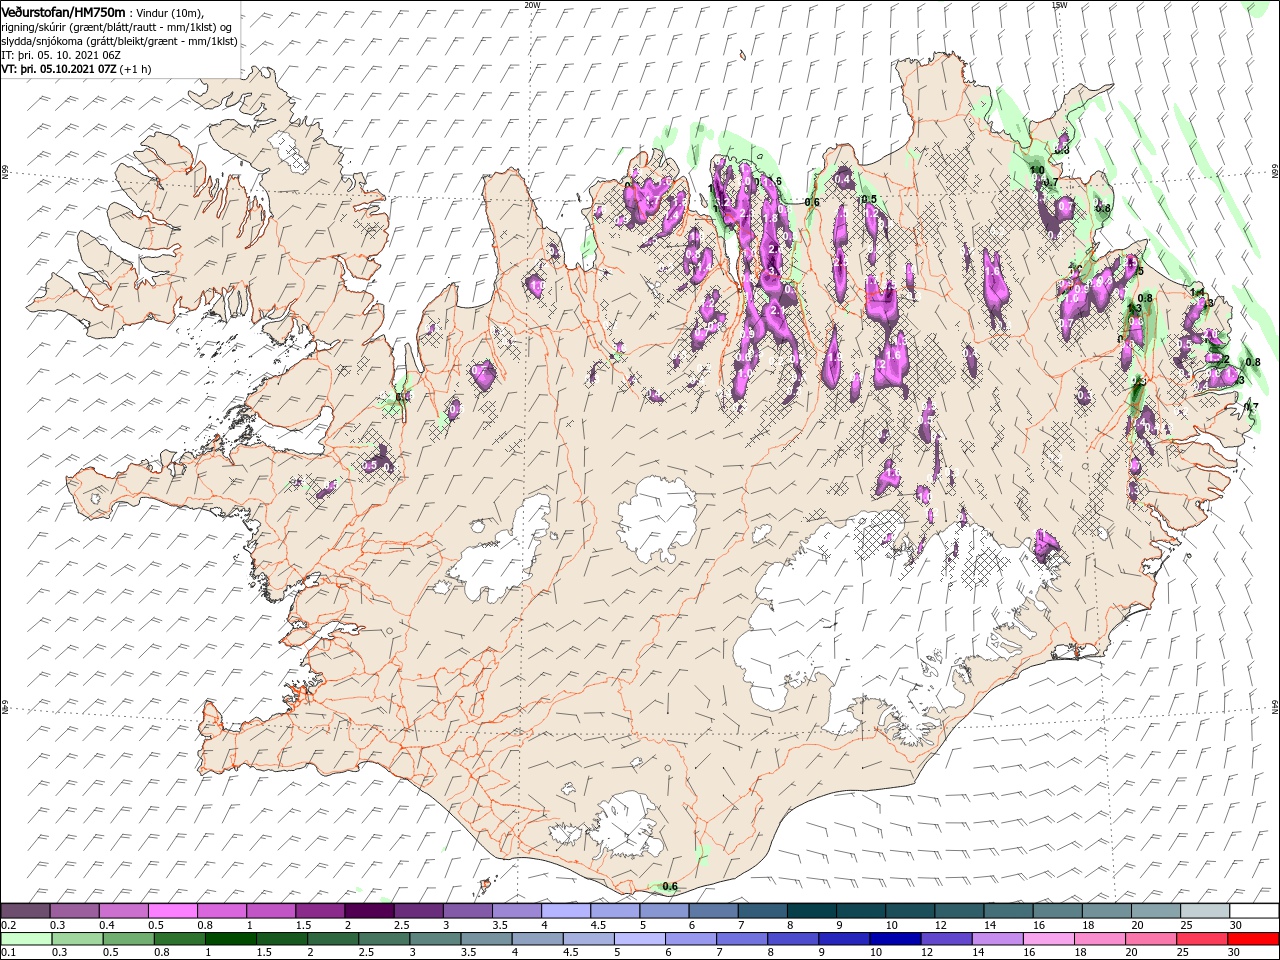Viewport: 1280px width, 960px height.
Task: Click the 'IT: þri. 05. 10. 2021 06Z' line
Action: click(61, 55)
